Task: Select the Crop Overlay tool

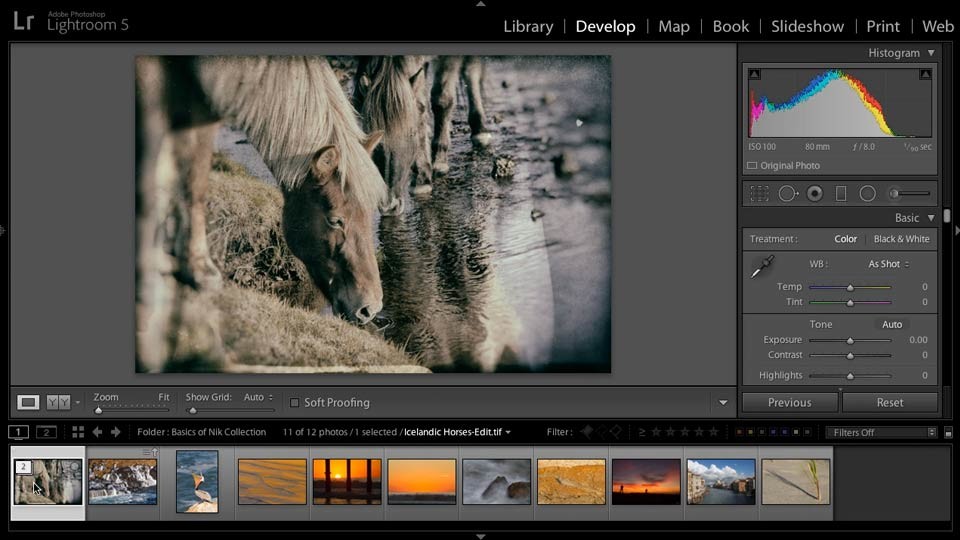Action: coord(759,193)
